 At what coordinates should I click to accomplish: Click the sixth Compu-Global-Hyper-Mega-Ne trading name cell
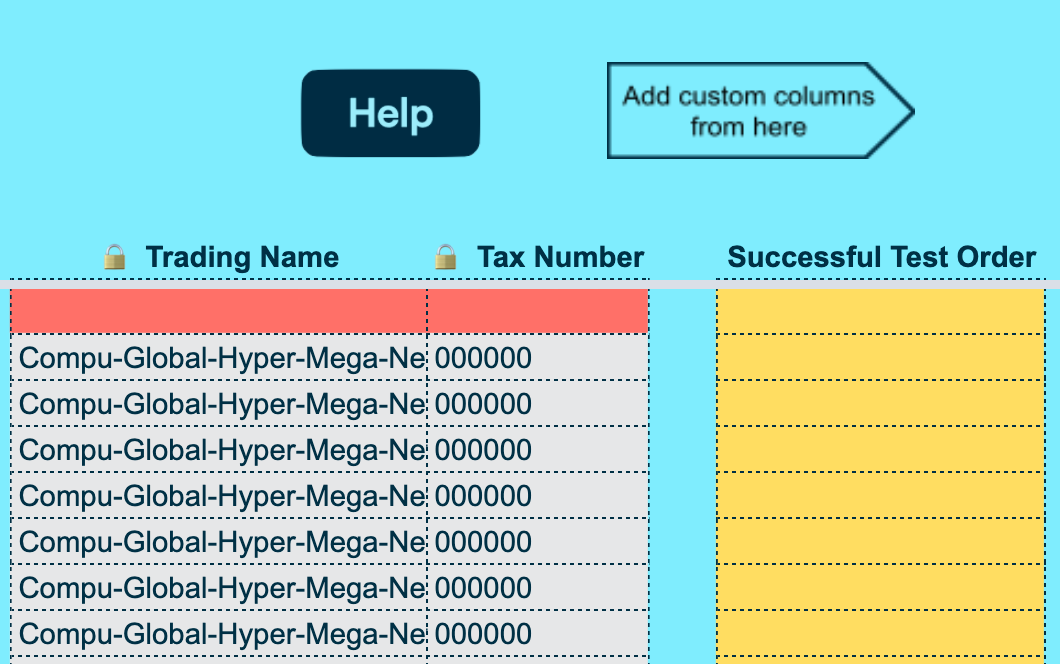(x=218, y=588)
